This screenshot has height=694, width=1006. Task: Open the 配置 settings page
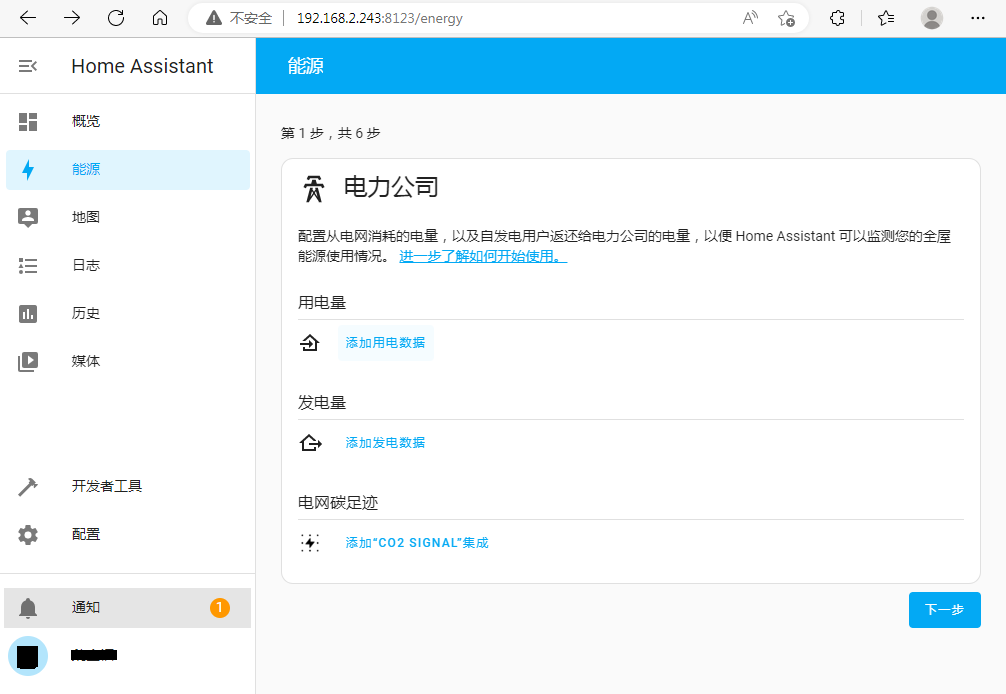click(x=86, y=535)
